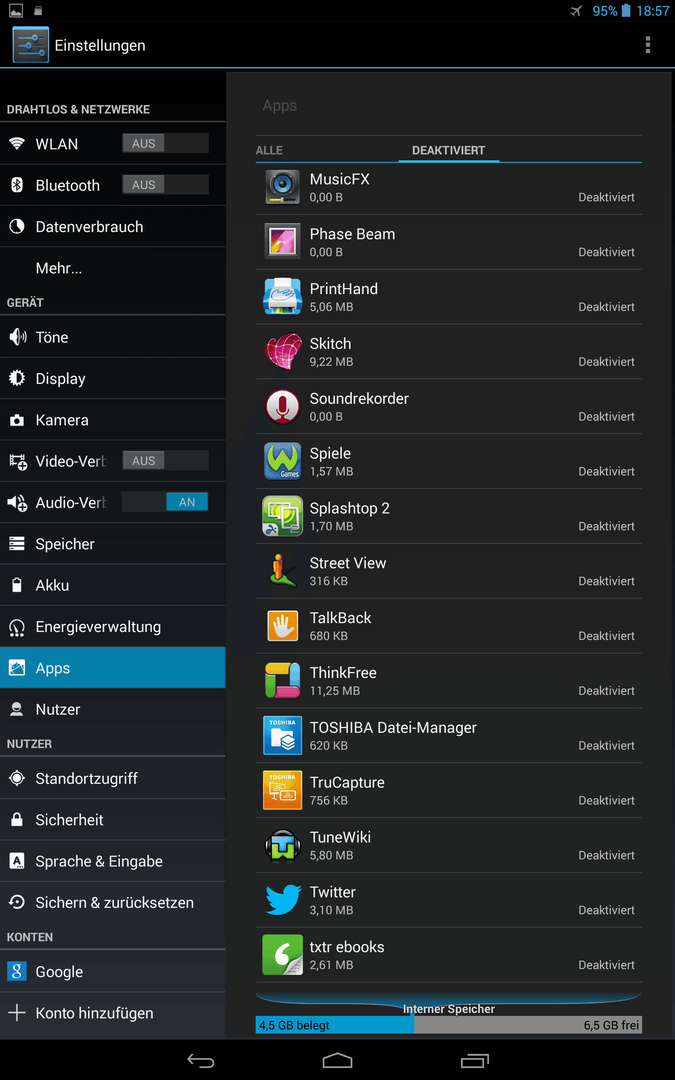Tap the picture notification icon in status bar
Image resolution: width=675 pixels, height=1080 pixels.
pos(15,10)
